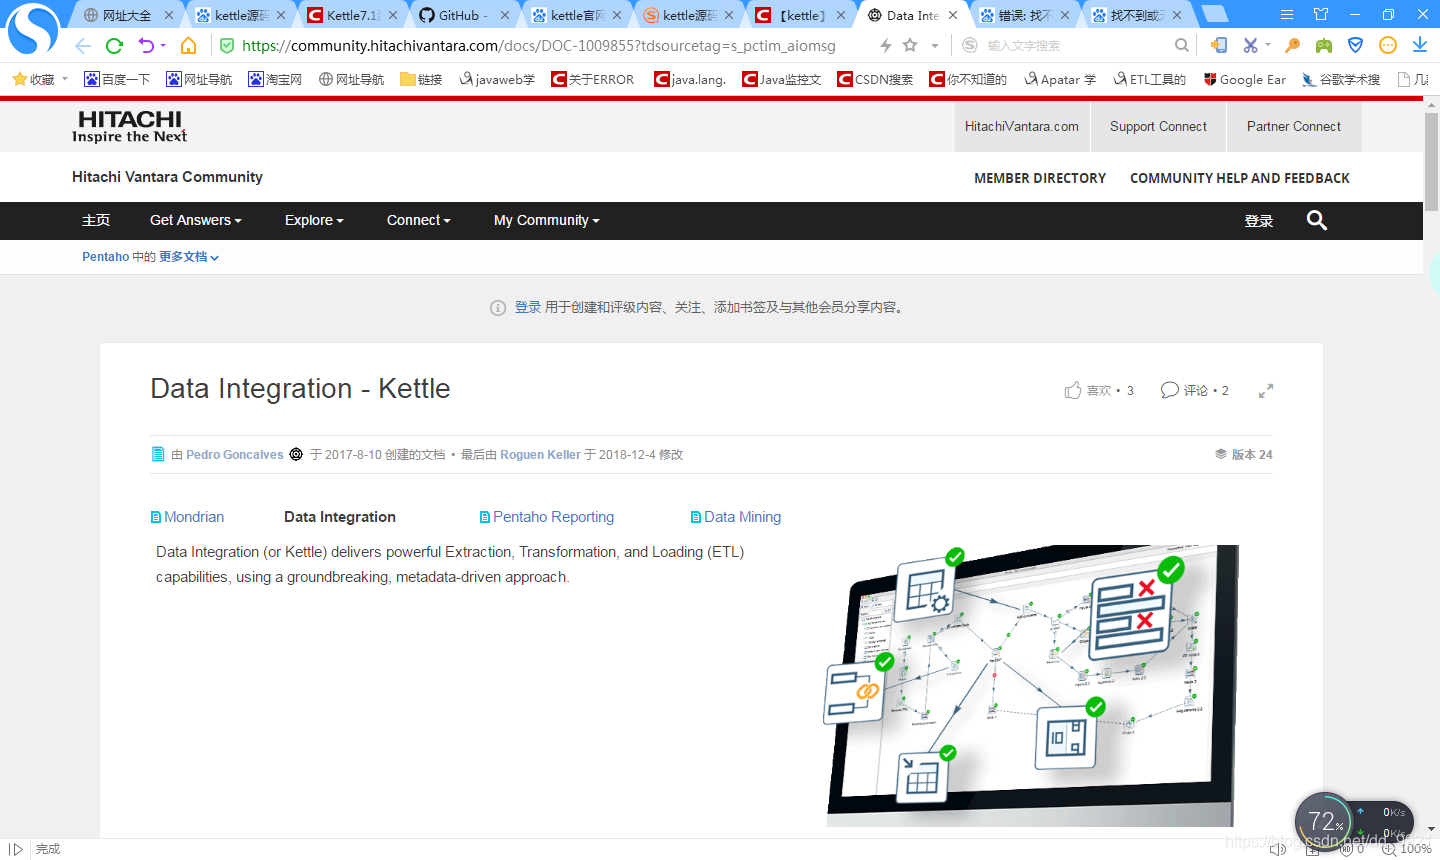Click the 主页 nav menu item
Viewport: 1440px width, 860px height.
(96, 220)
